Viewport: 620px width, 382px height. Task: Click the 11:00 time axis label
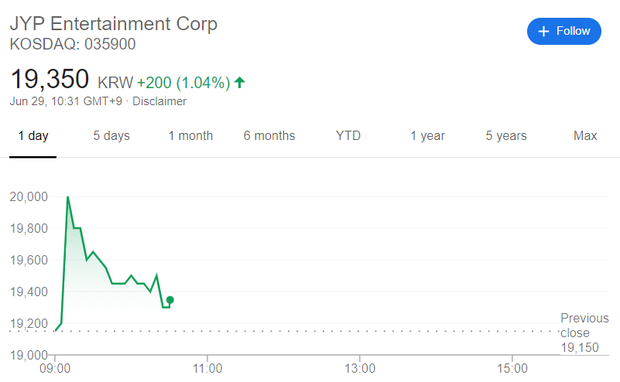click(208, 369)
